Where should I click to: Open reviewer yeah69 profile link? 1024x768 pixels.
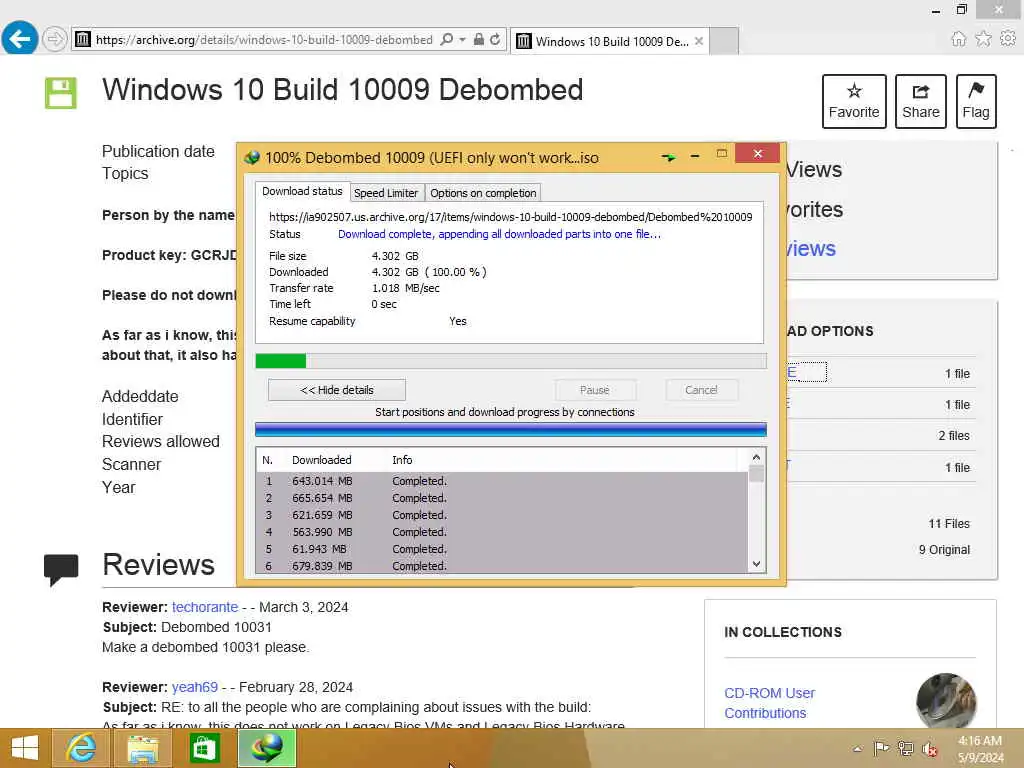pyautogui.click(x=195, y=687)
